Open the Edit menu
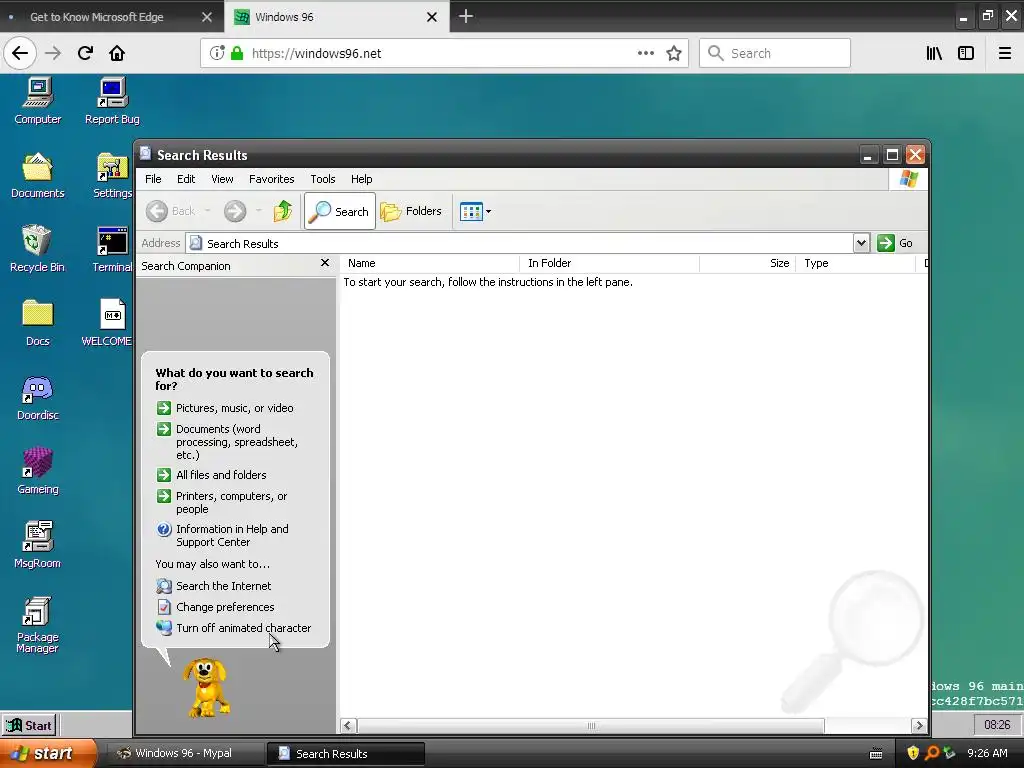The image size is (1024, 768). [x=186, y=179]
